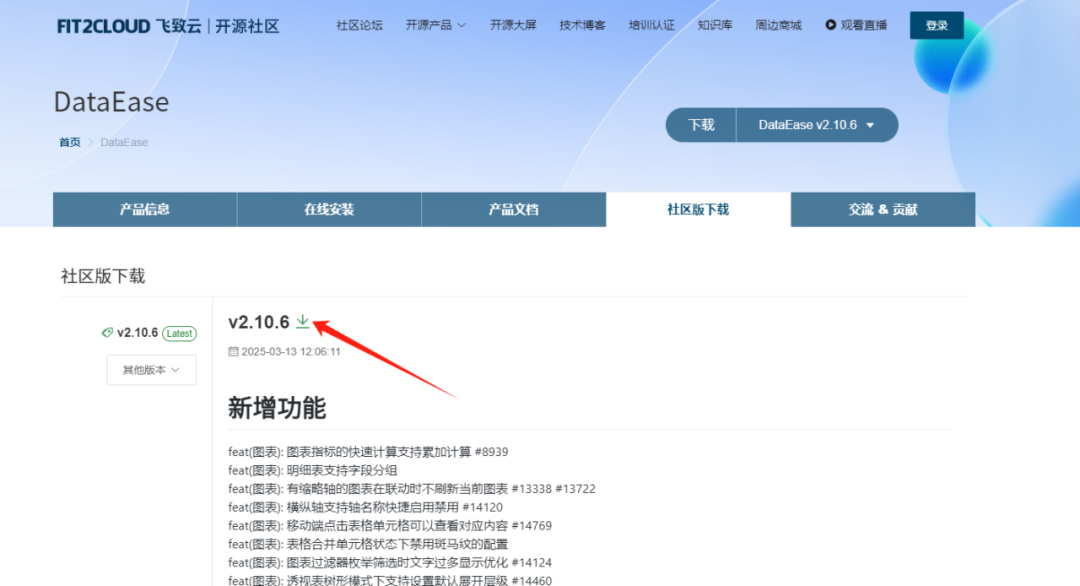The width and height of the screenshot is (1080, 586).
Task: Open the DataEase v2.10.6 version selector
Action: (x=817, y=125)
